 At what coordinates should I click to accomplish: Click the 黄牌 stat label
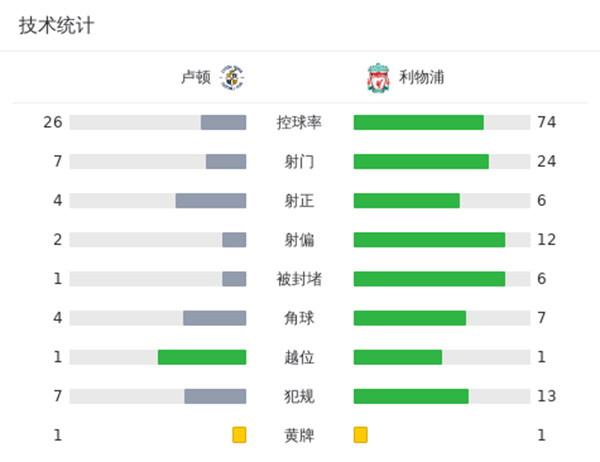(x=299, y=435)
